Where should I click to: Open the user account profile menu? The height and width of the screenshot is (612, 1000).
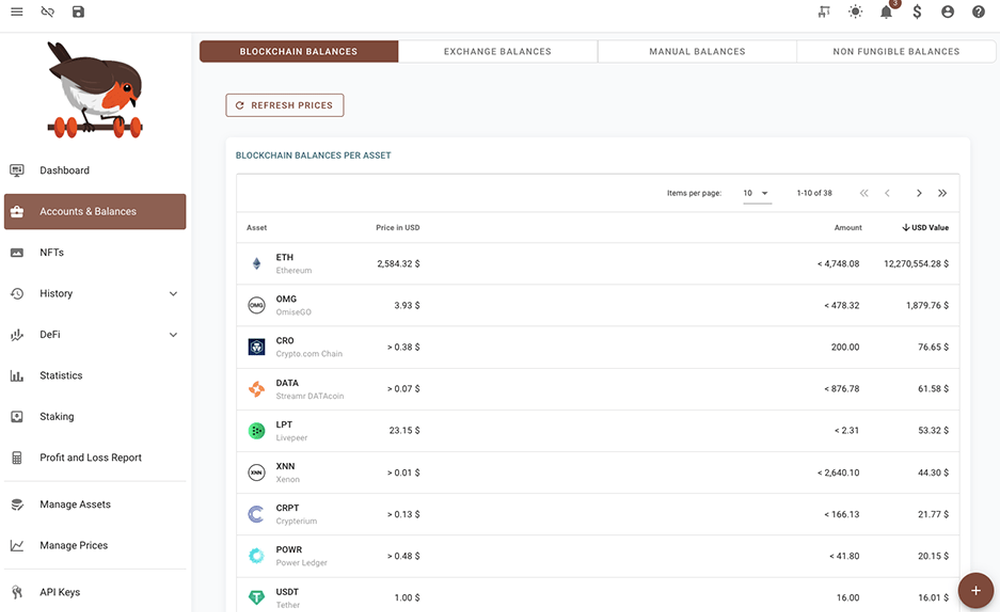pyautogui.click(x=947, y=11)
